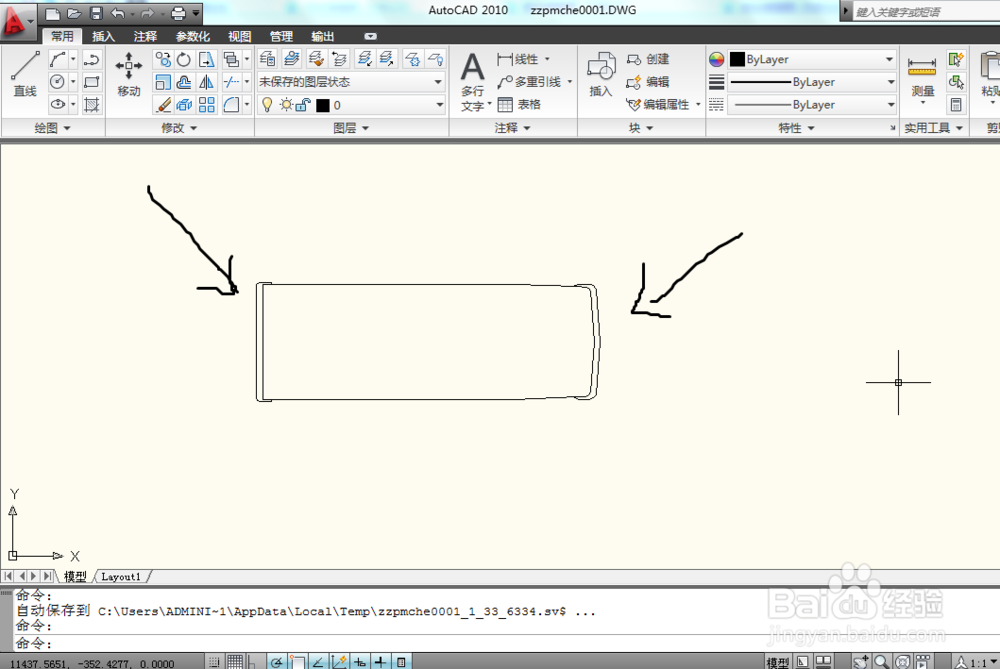Click the 测量 measure tool
Viewport: 1000px width, 669px height.
pyautogui.click(x=922, y=77)
